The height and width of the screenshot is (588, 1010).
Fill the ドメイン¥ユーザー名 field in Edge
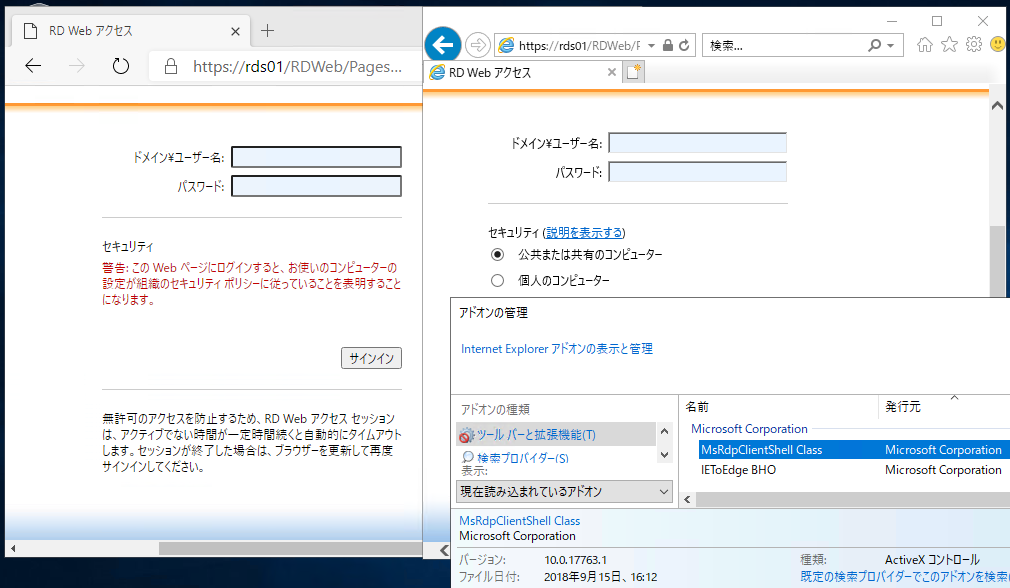[316, 157]
